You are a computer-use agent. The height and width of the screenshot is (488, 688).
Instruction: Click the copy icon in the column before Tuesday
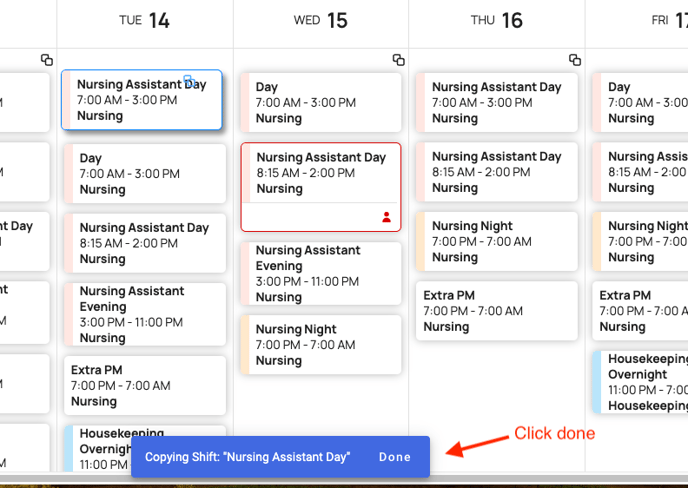[x=46, y=60]
